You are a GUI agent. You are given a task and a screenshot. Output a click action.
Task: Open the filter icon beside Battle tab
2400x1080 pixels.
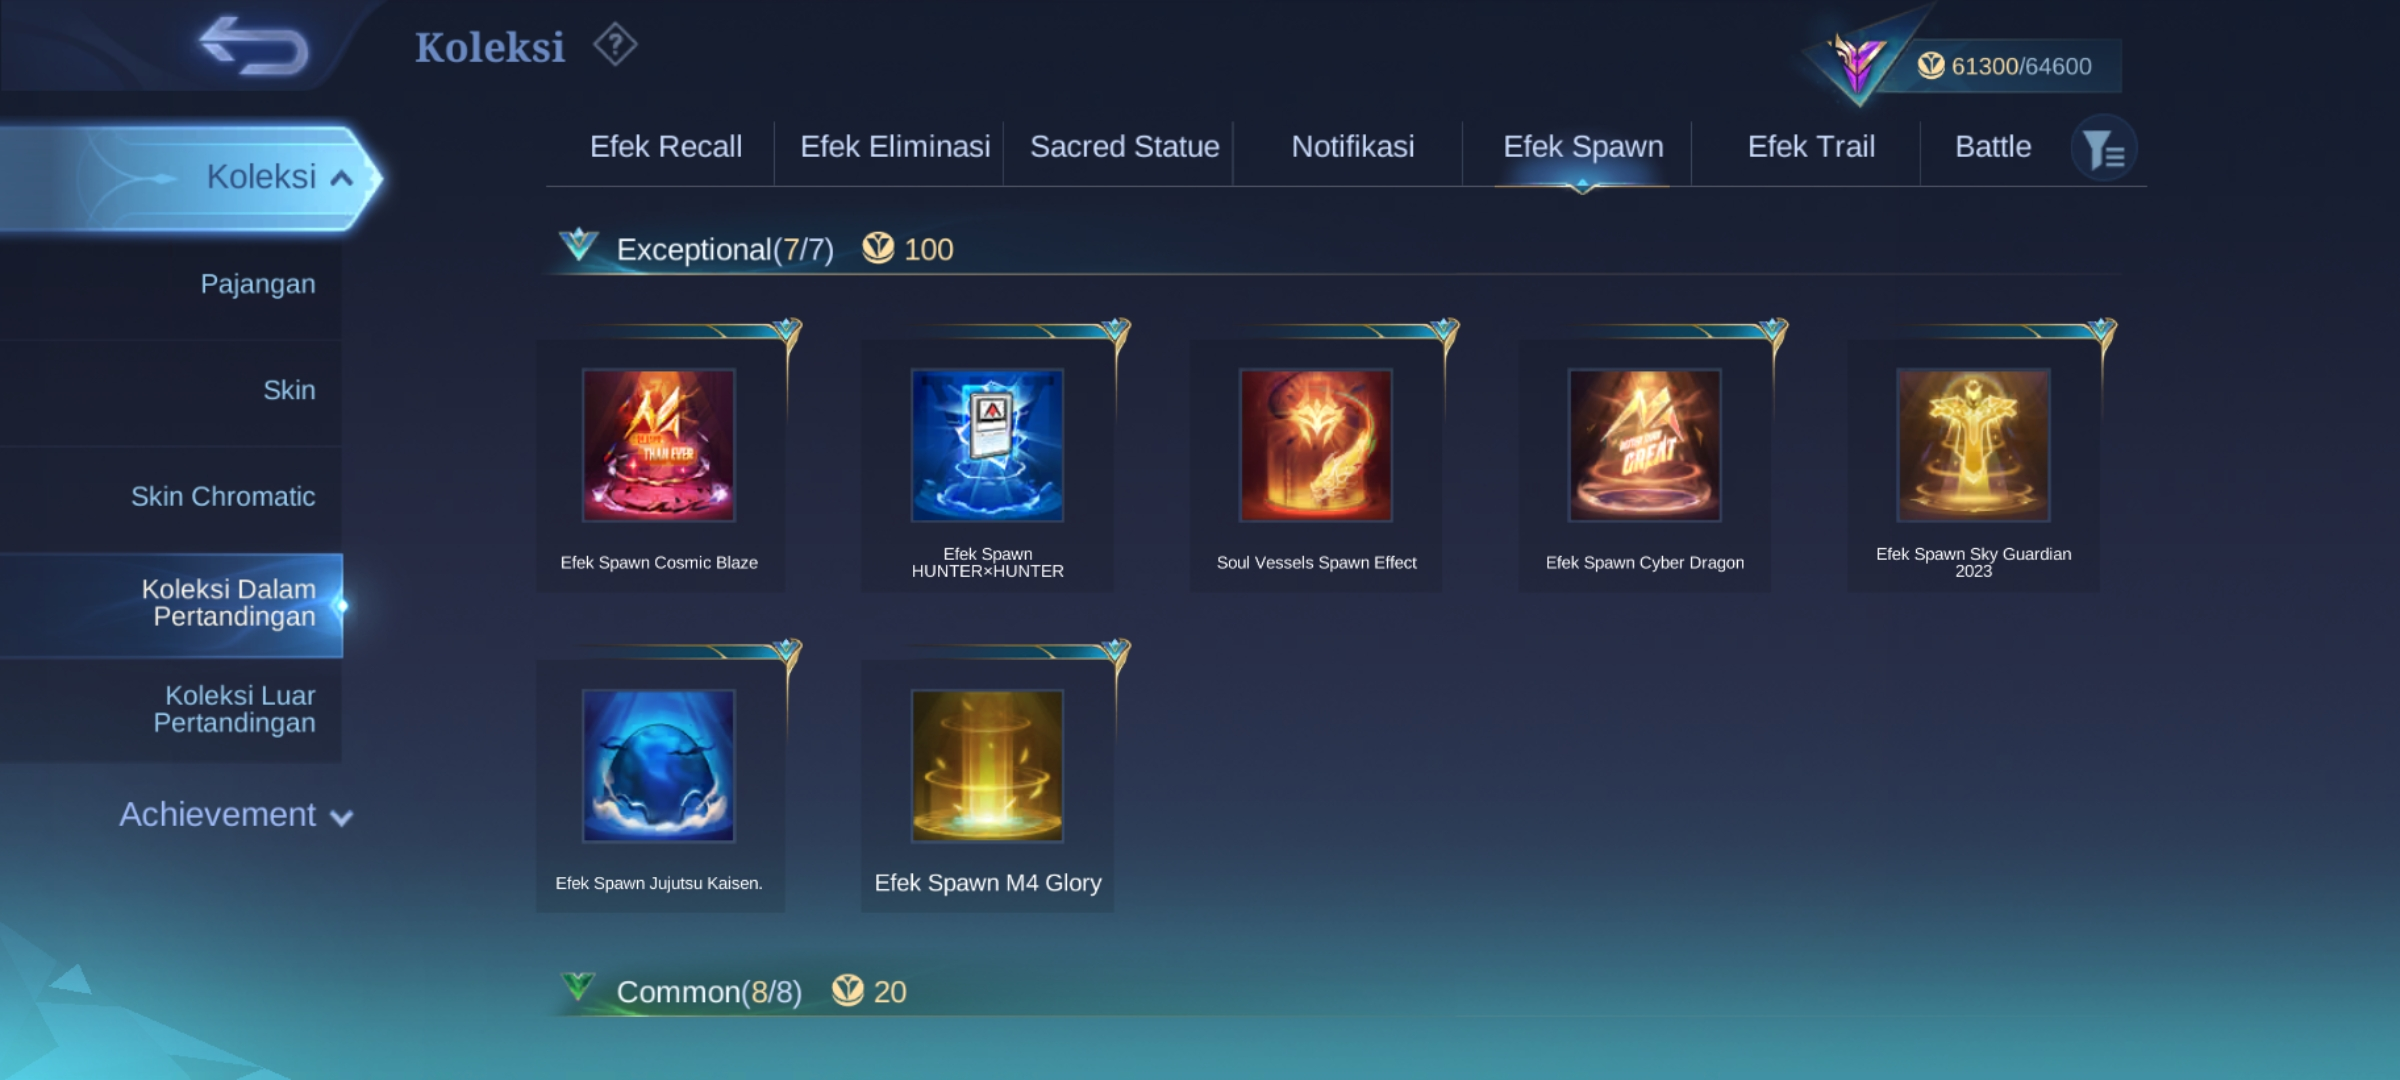[x=2104, y=150]
